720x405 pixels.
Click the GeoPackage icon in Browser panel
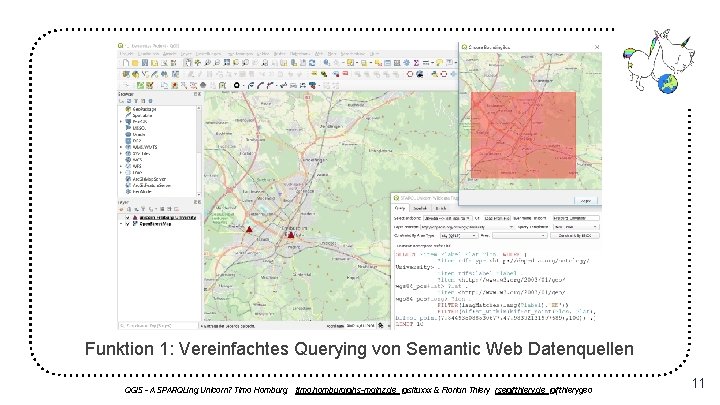[x=128, y=109]
